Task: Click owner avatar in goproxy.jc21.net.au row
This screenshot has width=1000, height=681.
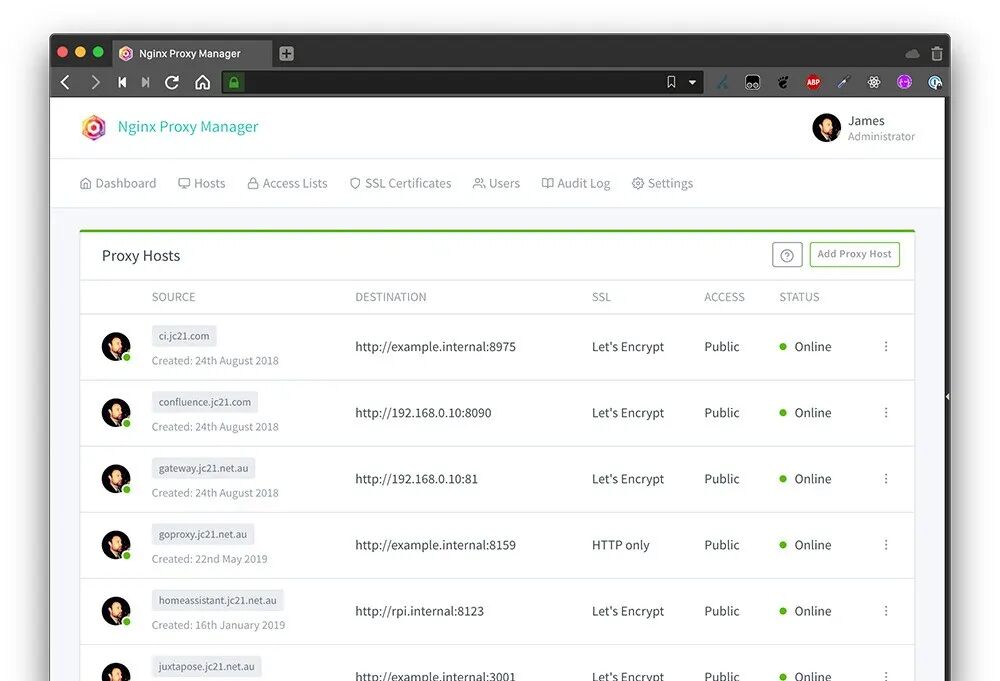Action: pos(116,545)
